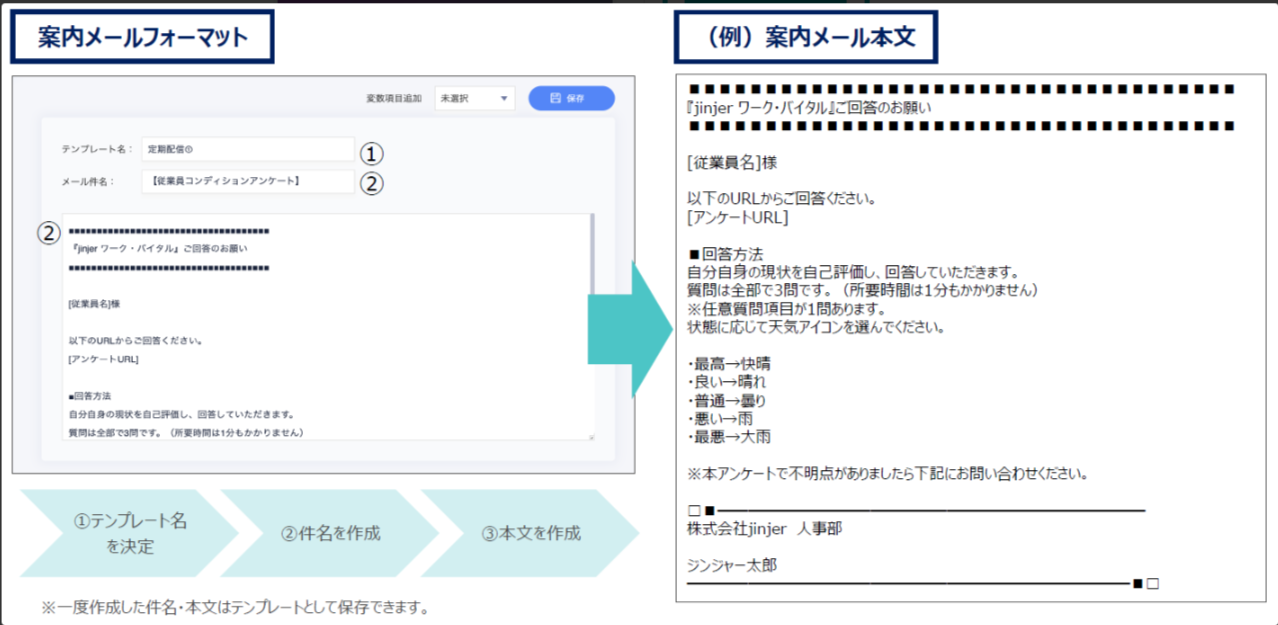Click the circled ① marker beside template name
Image resolution: width=1278 pixels, height=625 pixels.
(371, 154)
